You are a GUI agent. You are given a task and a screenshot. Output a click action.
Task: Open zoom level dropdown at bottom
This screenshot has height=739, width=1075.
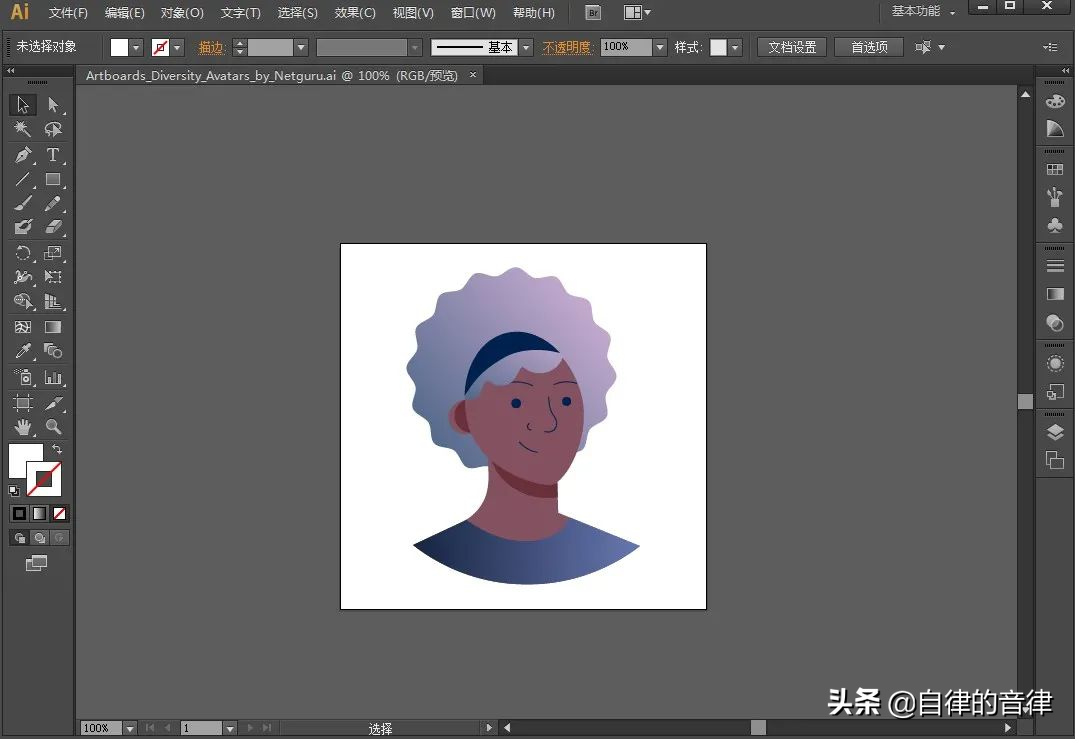click(x=130, y=728)
